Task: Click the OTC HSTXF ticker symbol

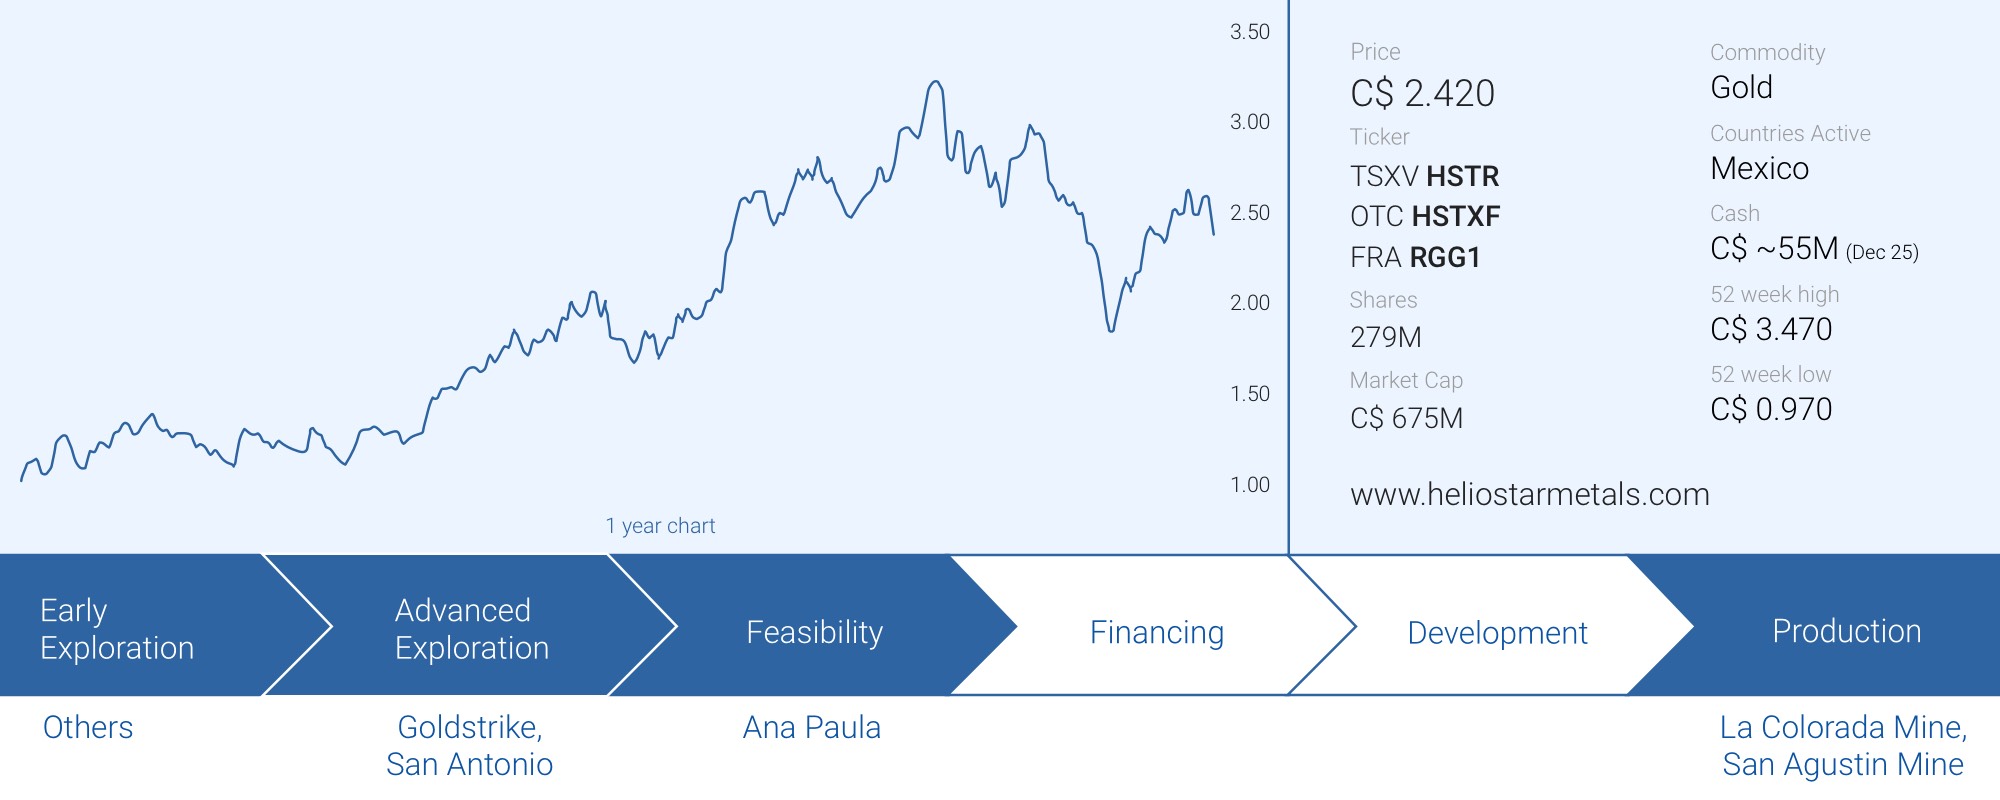Action: [1425, 216]
